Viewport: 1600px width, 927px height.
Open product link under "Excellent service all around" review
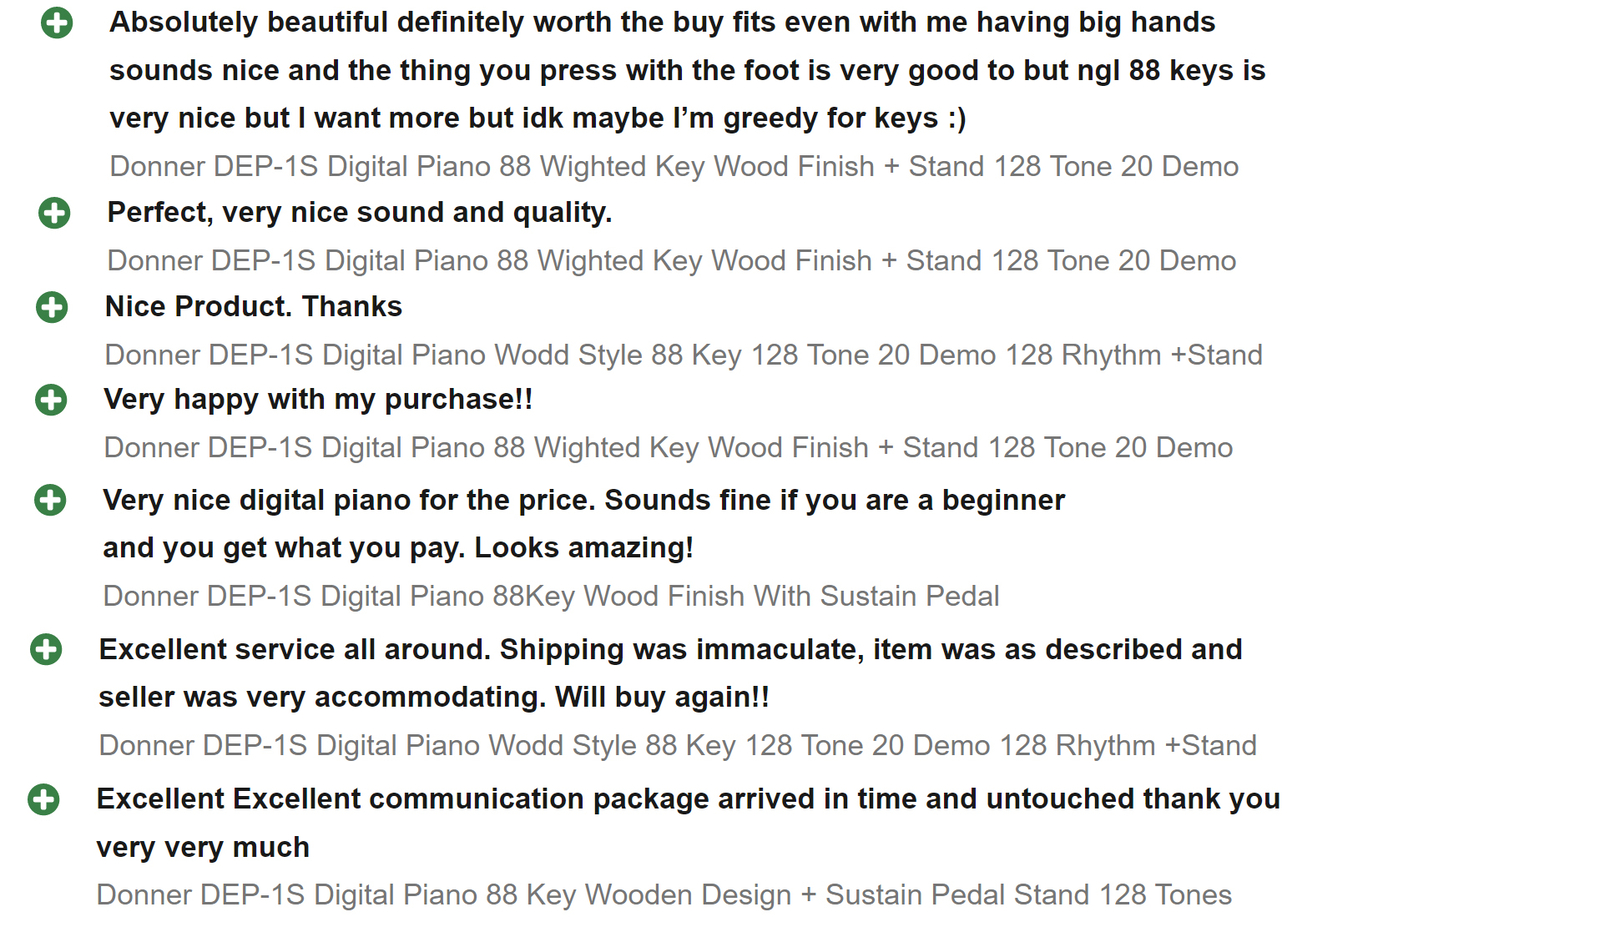tap(677, 745)
